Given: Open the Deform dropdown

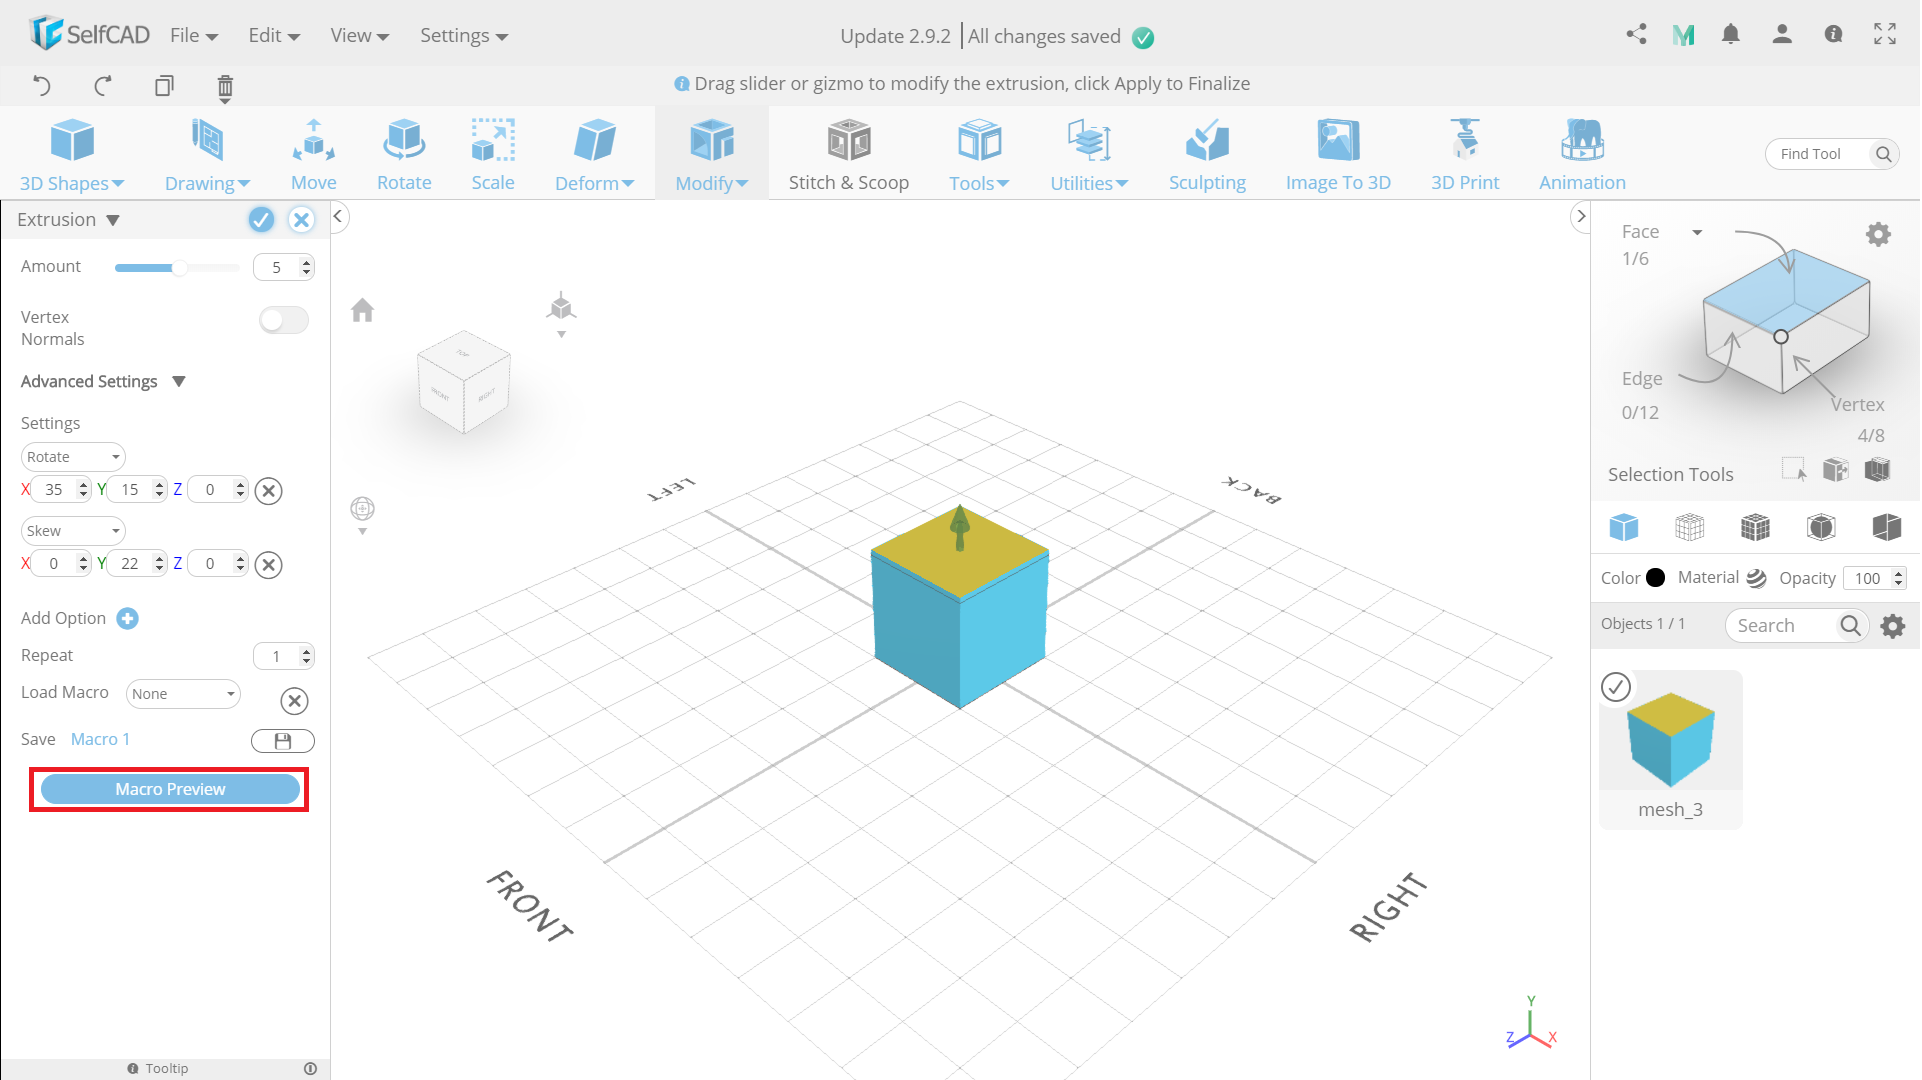Looking at the screenshot, I should click(594, 155).
